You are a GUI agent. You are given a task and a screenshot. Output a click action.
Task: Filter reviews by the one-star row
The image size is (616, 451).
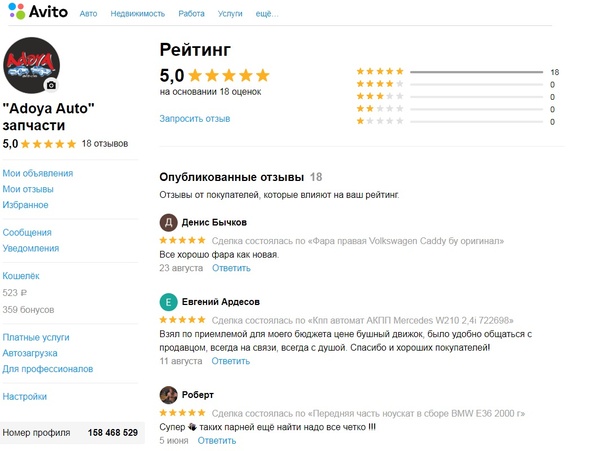point(456,121)
